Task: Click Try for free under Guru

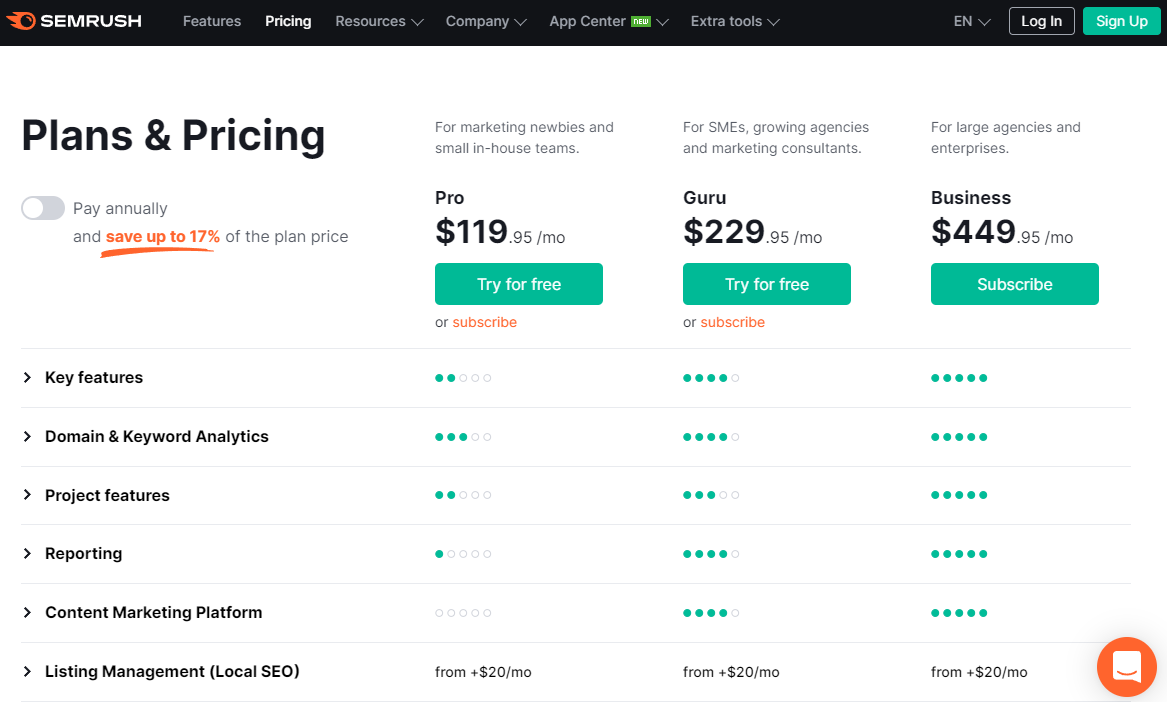Action: (767, 284)
